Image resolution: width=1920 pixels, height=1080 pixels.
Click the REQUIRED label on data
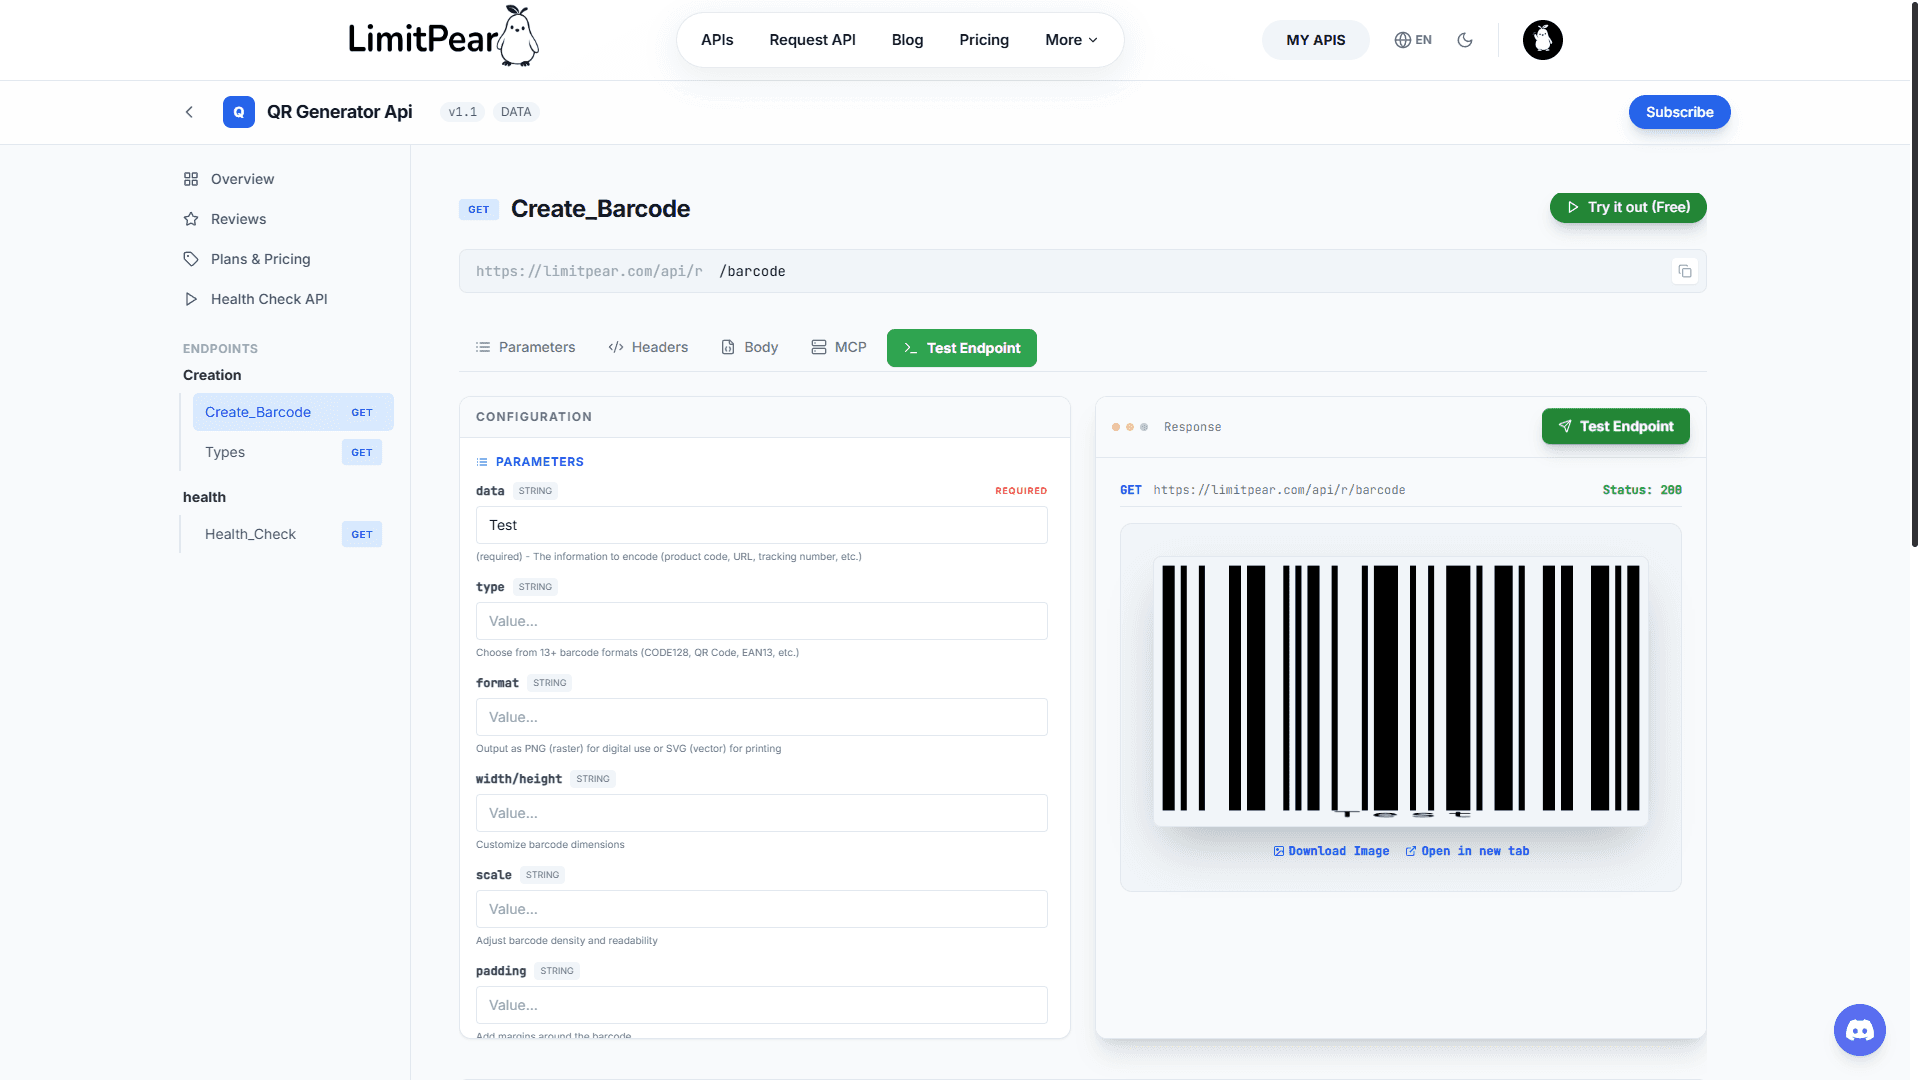1021,491
